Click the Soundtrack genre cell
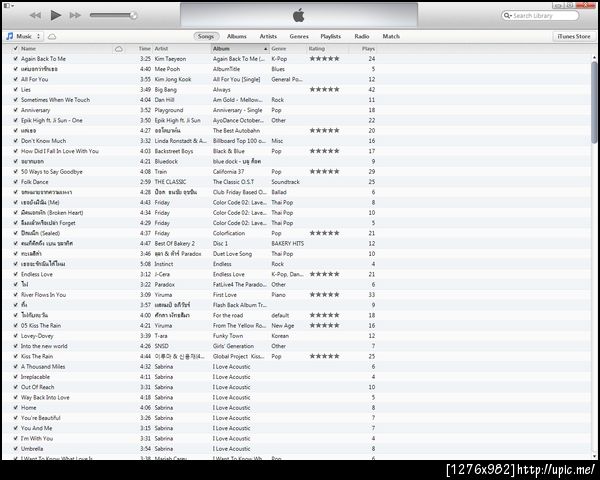600x480 pixels. click(285, 182)
